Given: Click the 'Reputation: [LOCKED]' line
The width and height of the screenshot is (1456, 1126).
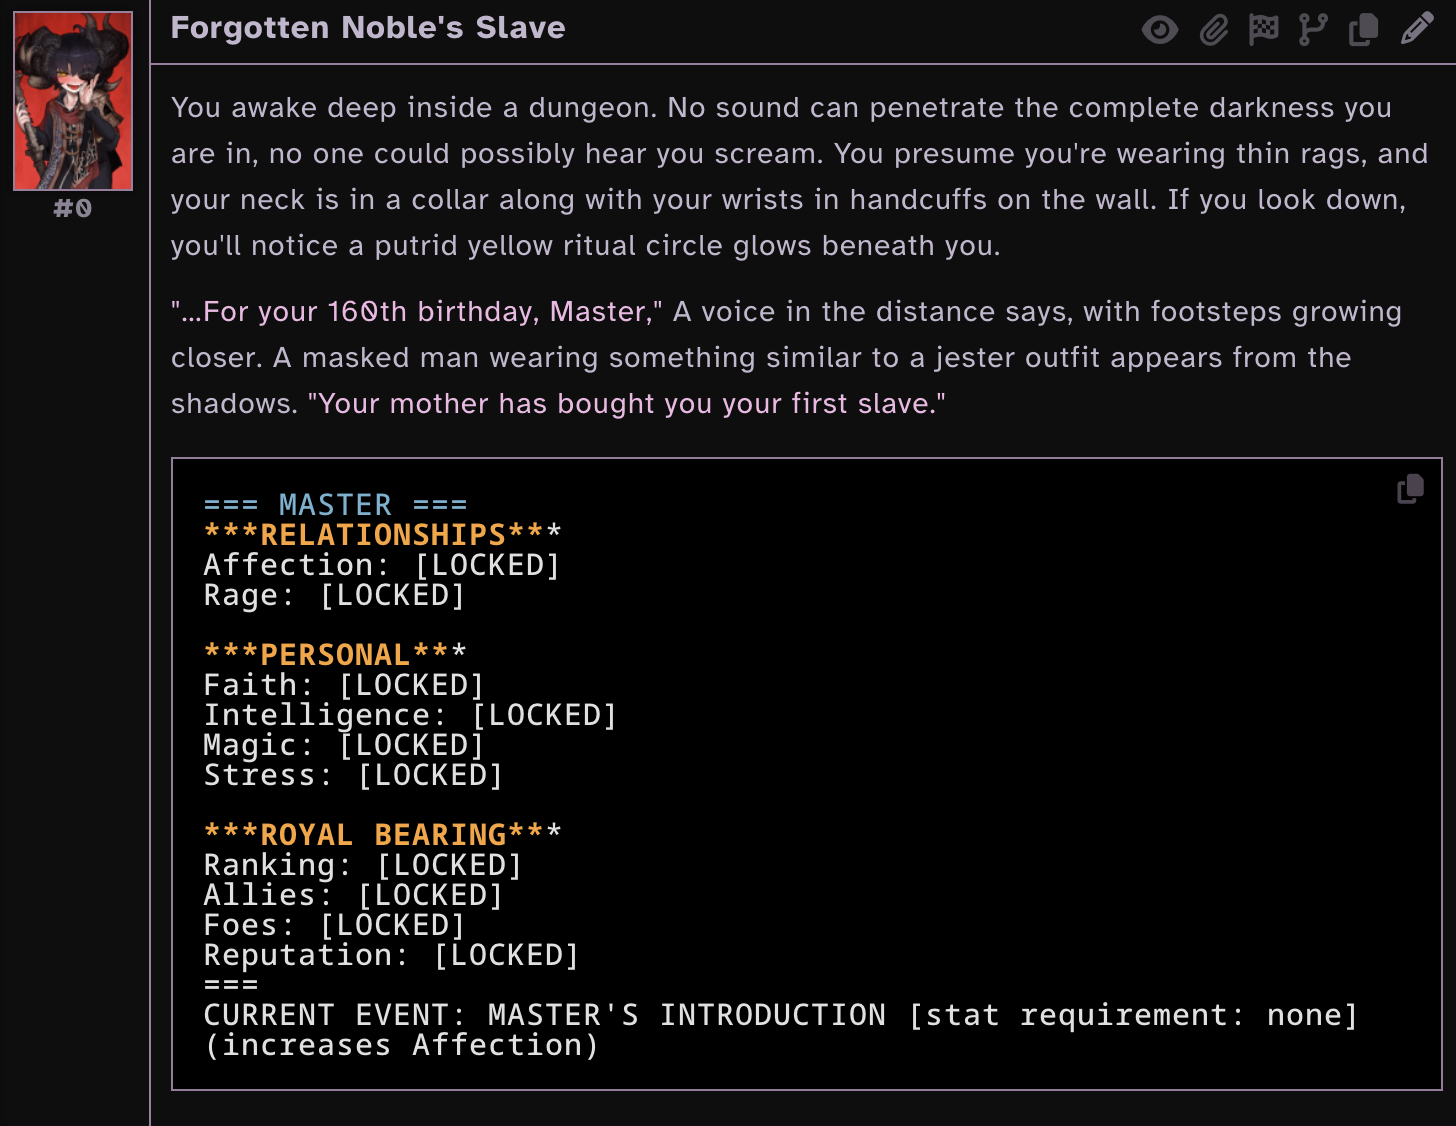Looking at the screenshot, I should click(391, 955).
